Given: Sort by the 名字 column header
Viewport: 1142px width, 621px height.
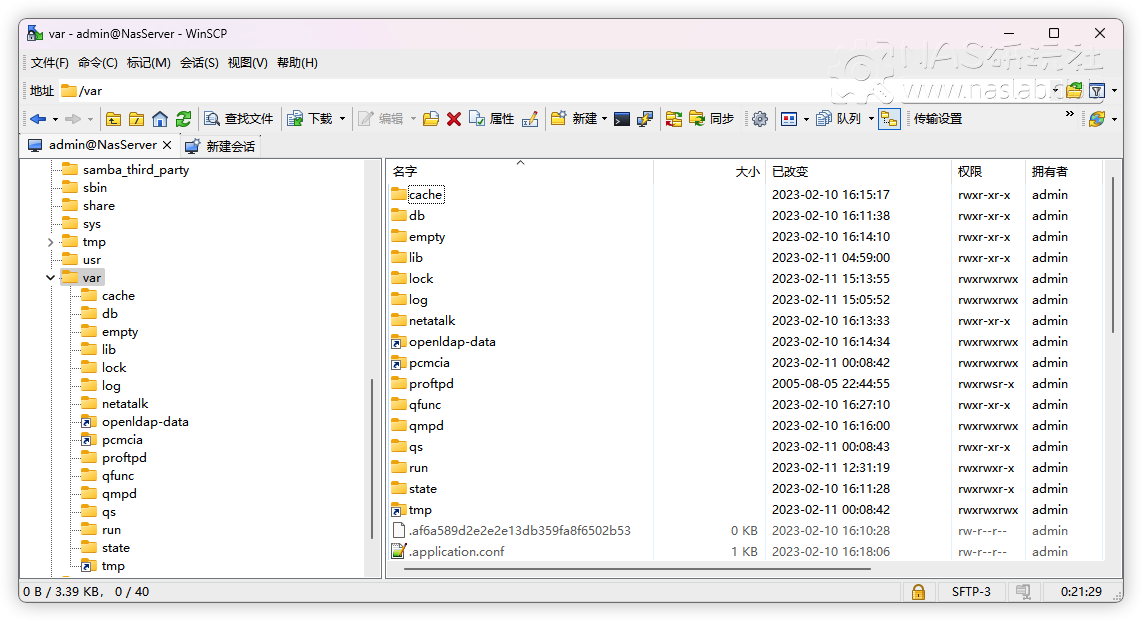Looking at the screenshot, I should click(x=520, y=172).
